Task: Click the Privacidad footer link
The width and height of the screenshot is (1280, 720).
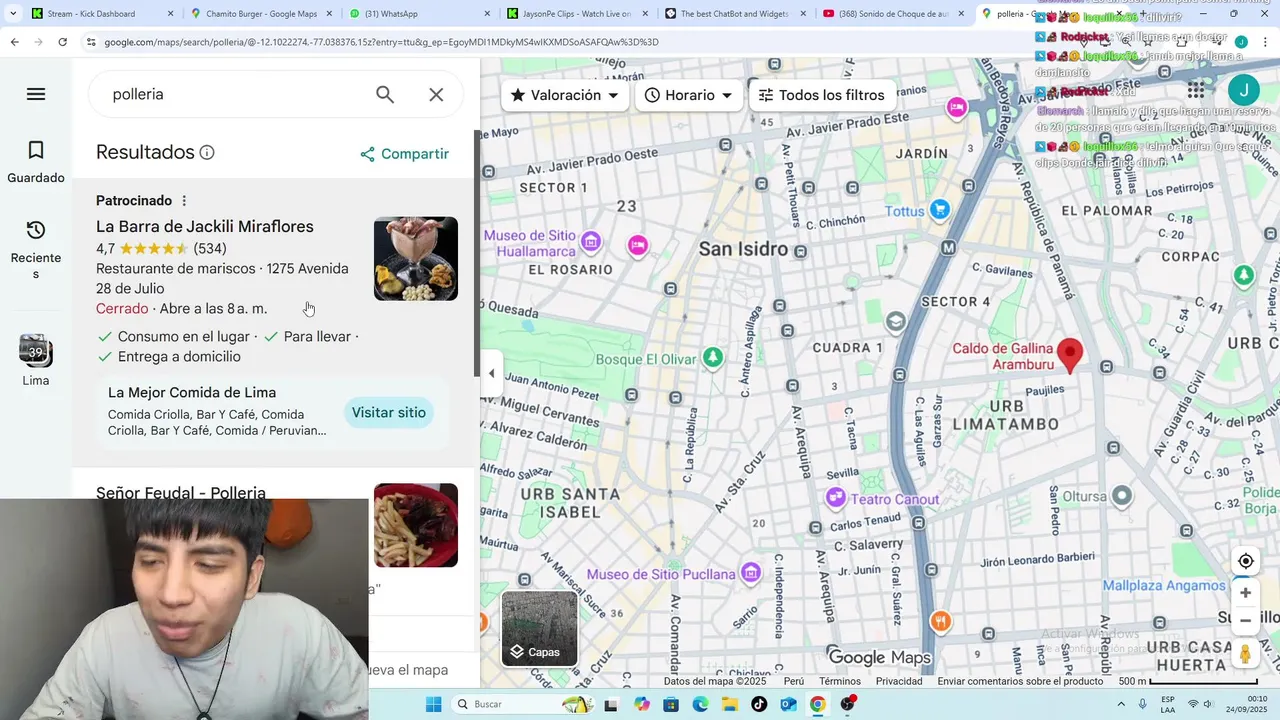Action: pyautogui.click(x=899, y=681)
